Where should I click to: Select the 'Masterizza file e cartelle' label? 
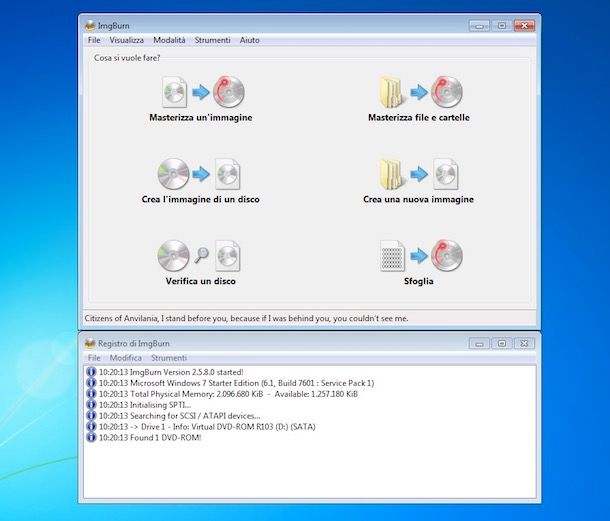419,118
